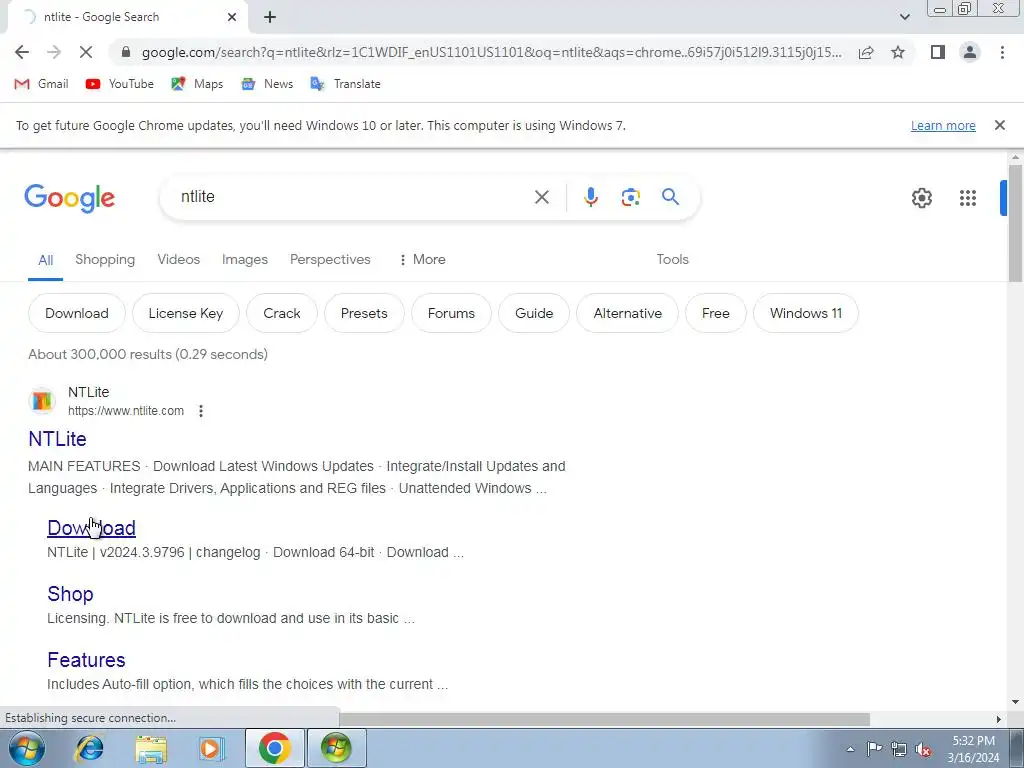Select the All results tab

pyautogui.click(x=45, y=260)
